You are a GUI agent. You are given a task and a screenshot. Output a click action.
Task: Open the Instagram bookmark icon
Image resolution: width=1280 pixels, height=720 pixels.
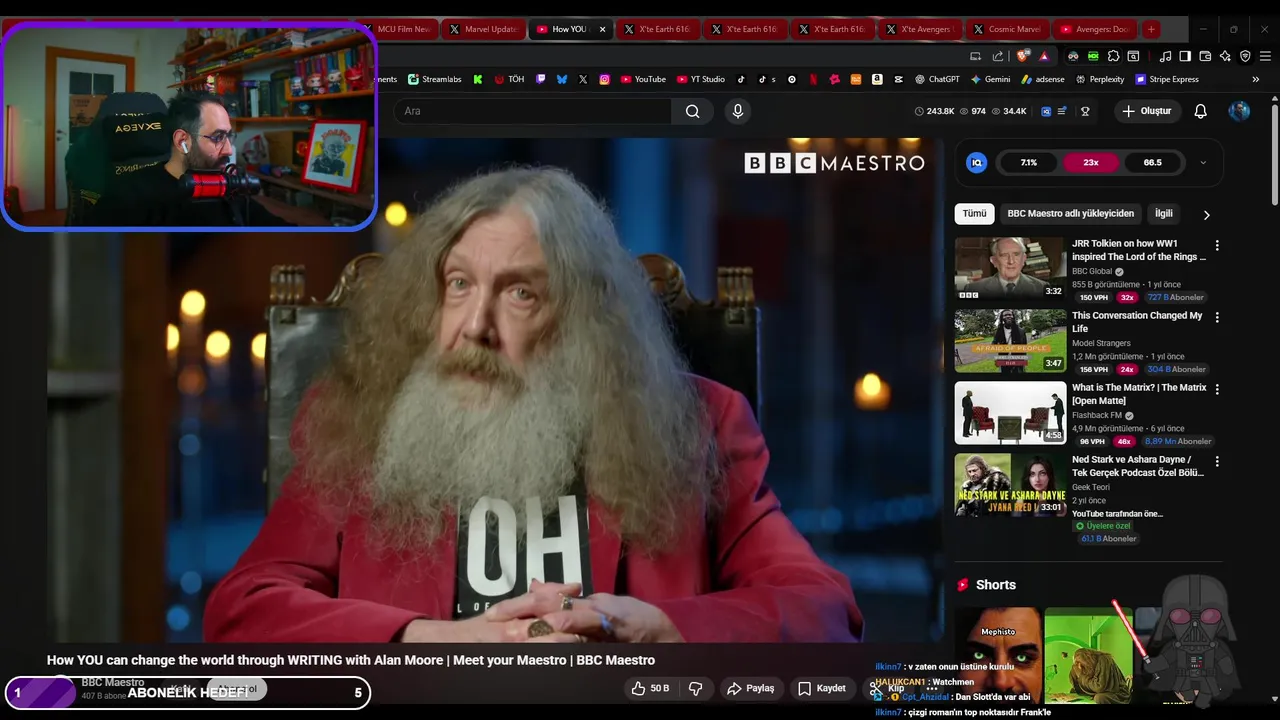point(604,79)
